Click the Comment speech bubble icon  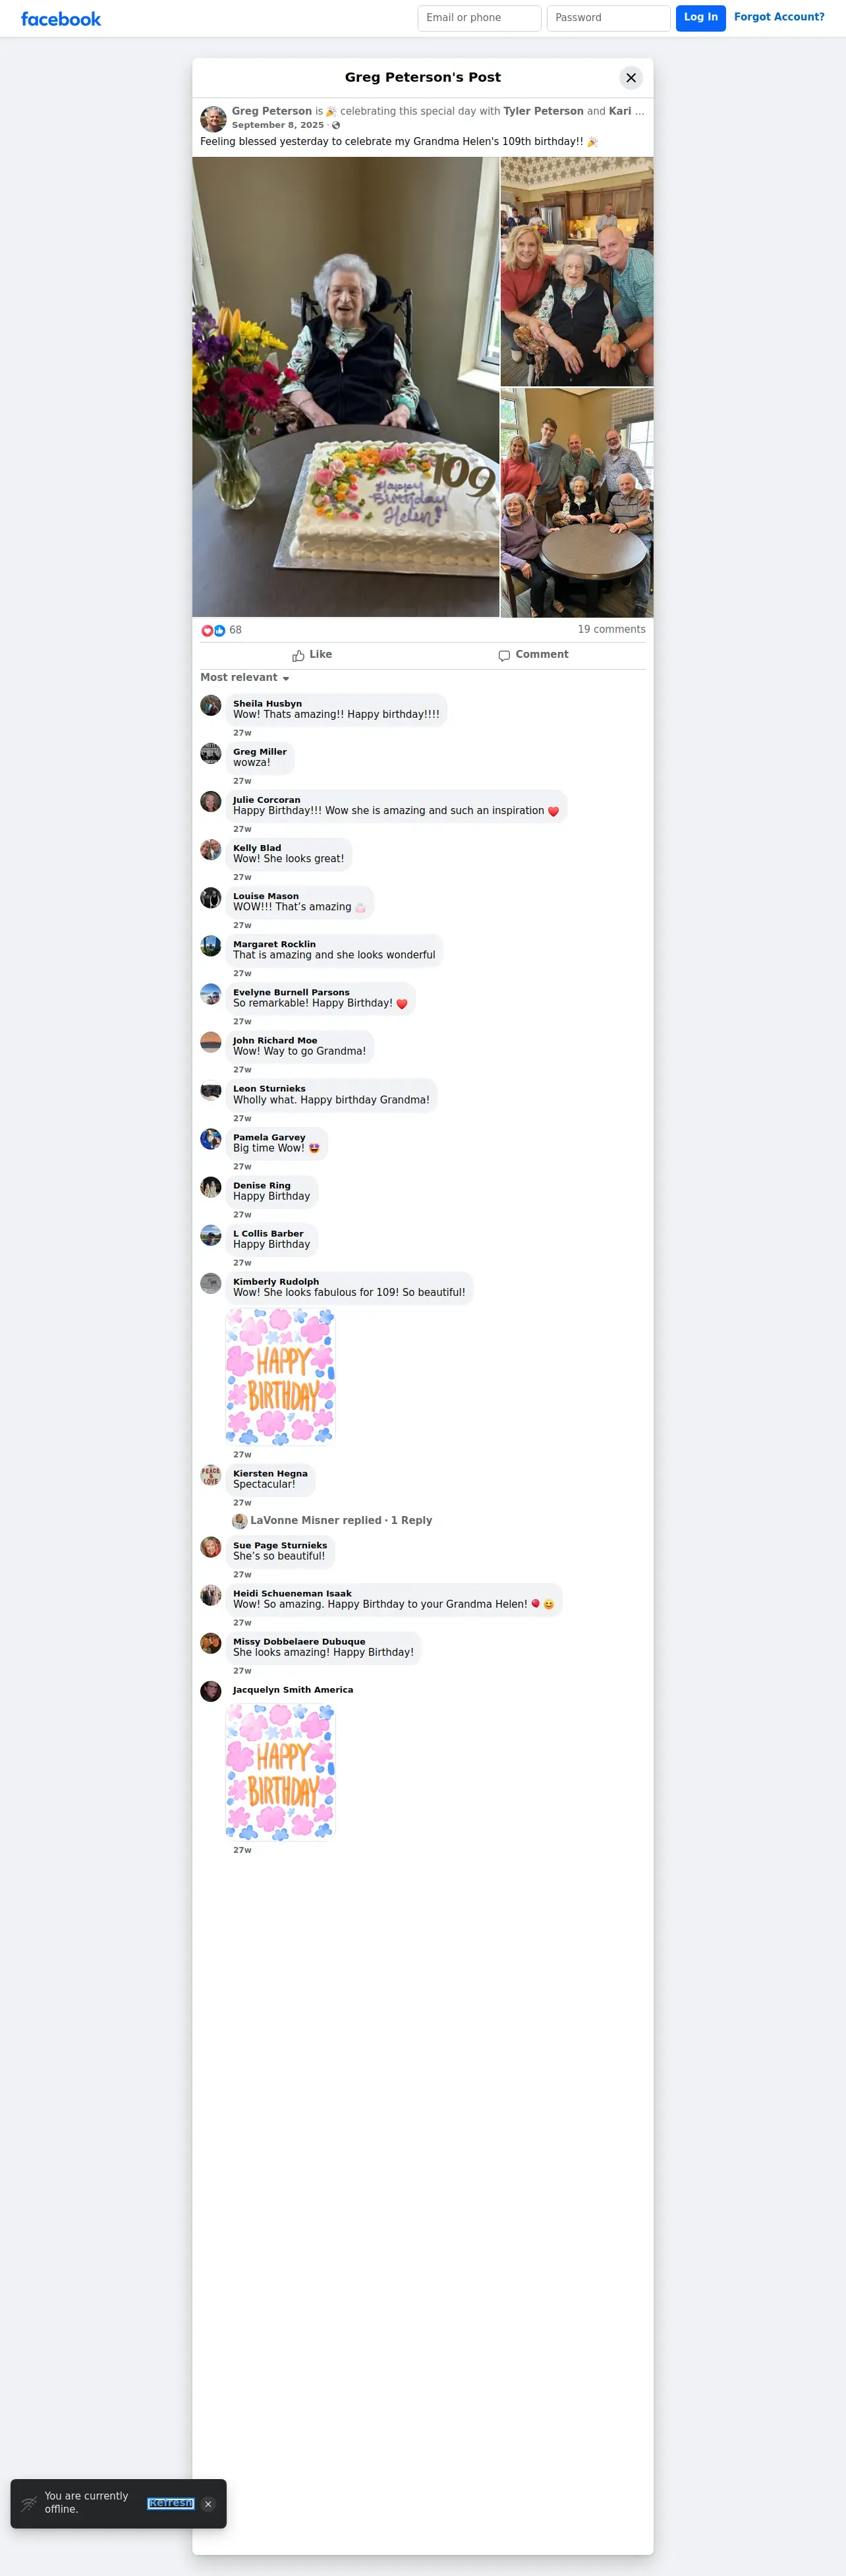pos(504,656)
